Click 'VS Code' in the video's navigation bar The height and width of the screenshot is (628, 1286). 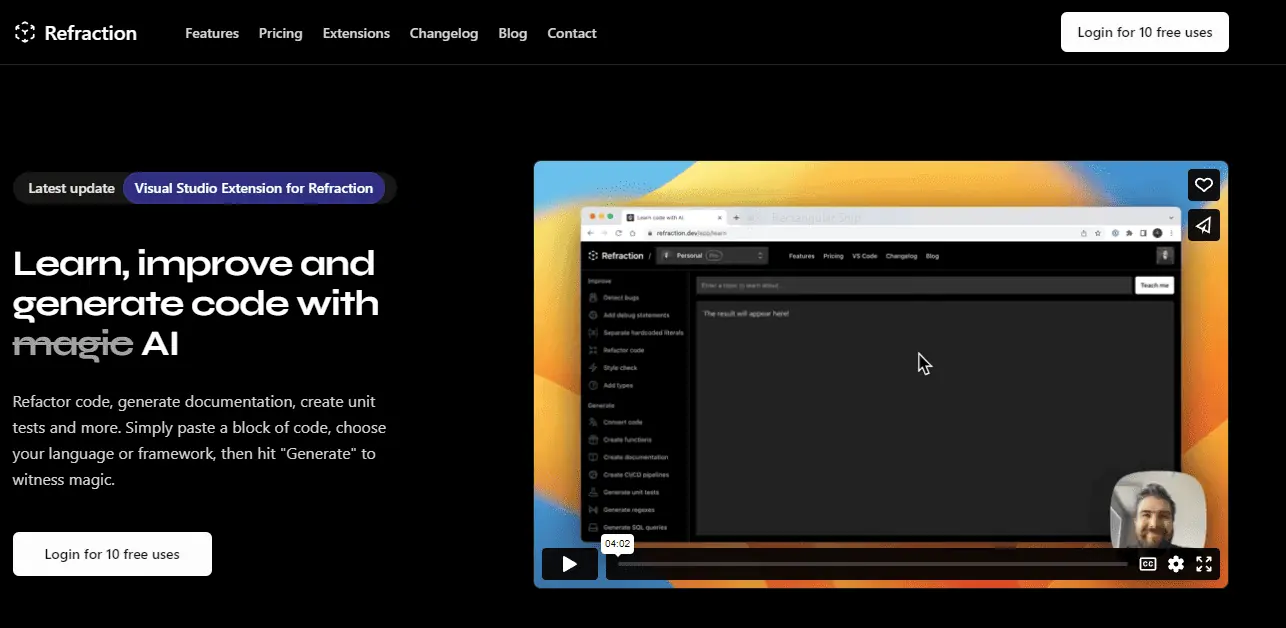coord(864,256)
